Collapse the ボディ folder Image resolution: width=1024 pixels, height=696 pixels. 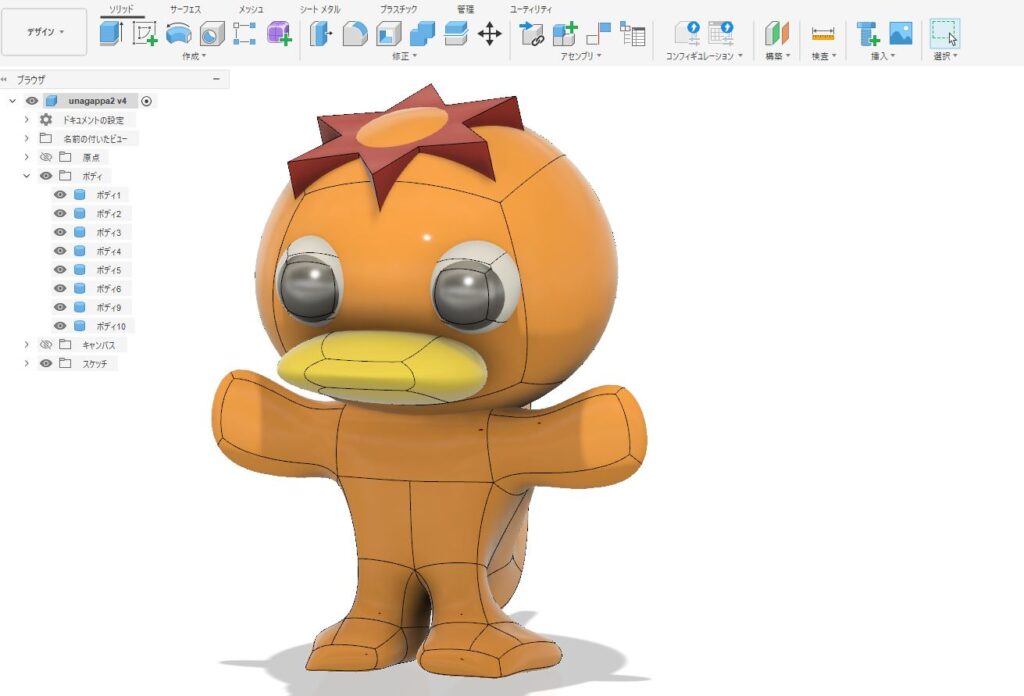click(27, 176)
